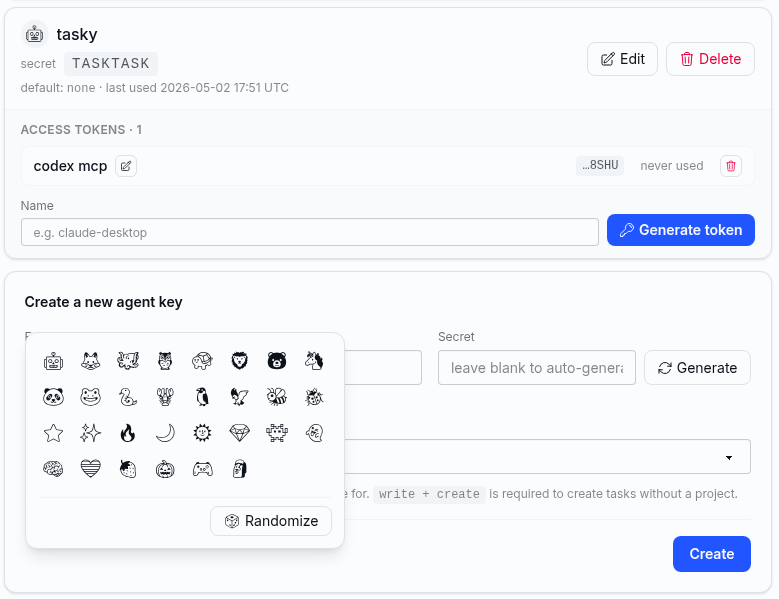Pick the ghost emoji

coord(314,433)
